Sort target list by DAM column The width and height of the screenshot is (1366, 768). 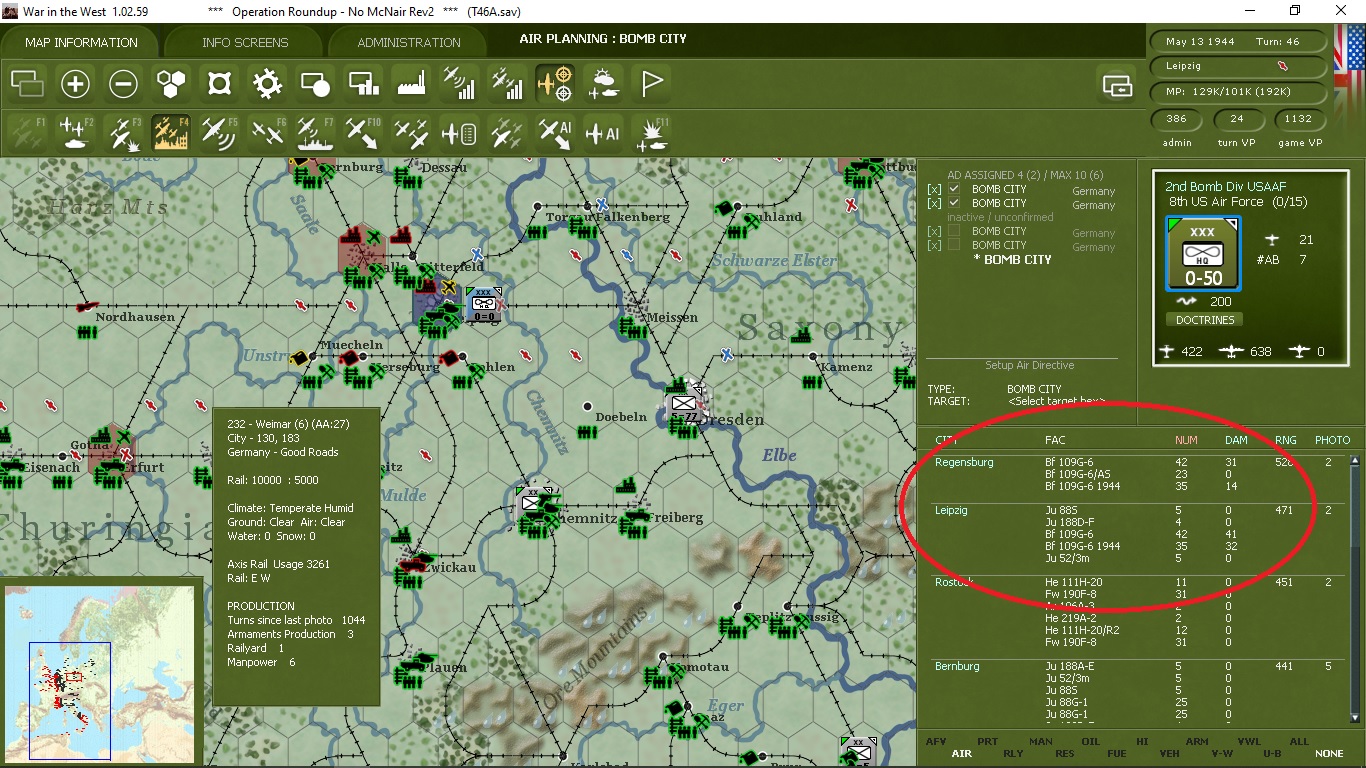1236,440
